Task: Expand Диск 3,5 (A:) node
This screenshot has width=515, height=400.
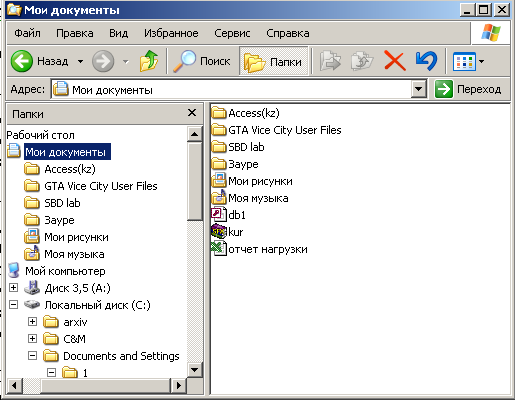Action: [x=13, y=288]
